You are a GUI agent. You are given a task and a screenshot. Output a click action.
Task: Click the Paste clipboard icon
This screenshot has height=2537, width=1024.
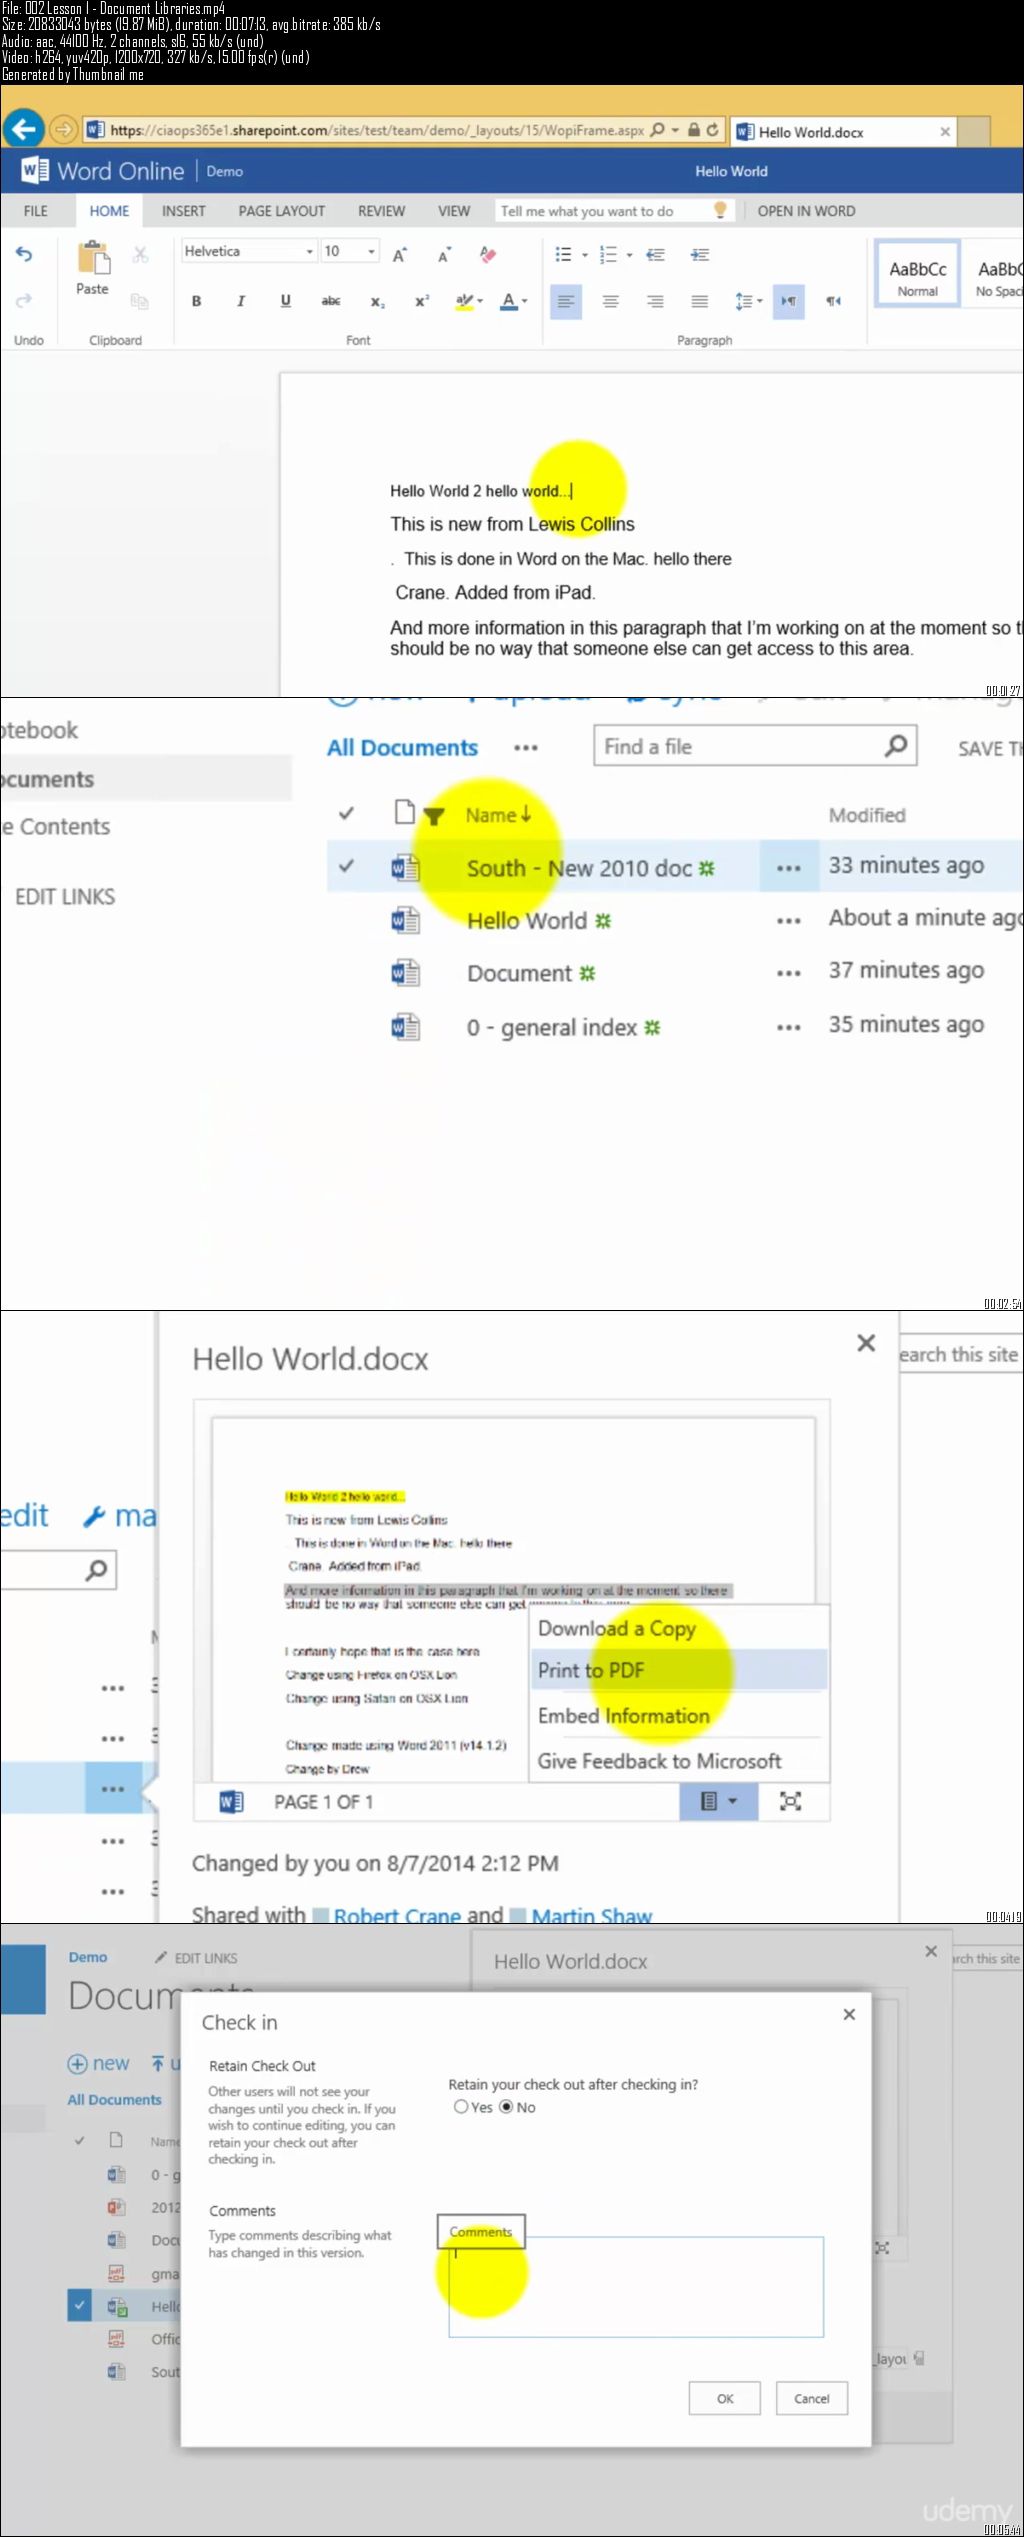pos(93,257)
